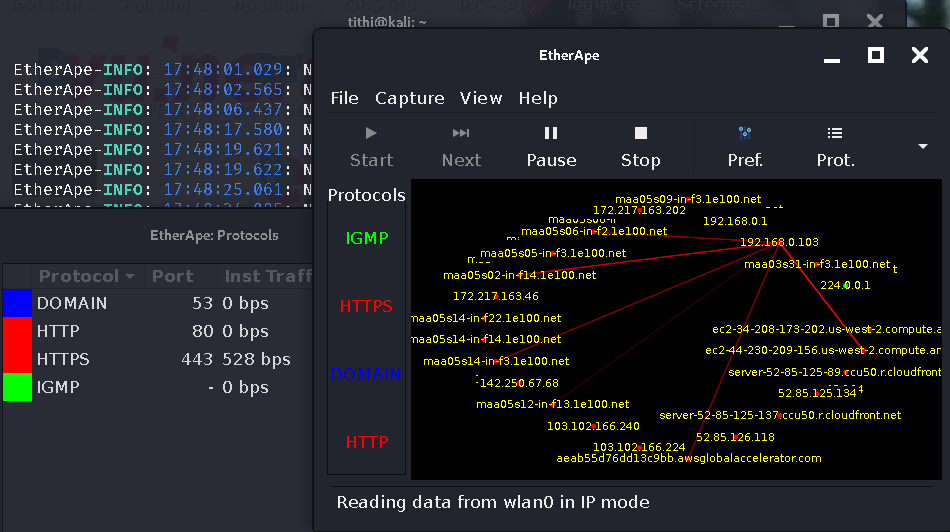Click the Port column header
This screenshot has width=950, height=532.
pos(172,276)
